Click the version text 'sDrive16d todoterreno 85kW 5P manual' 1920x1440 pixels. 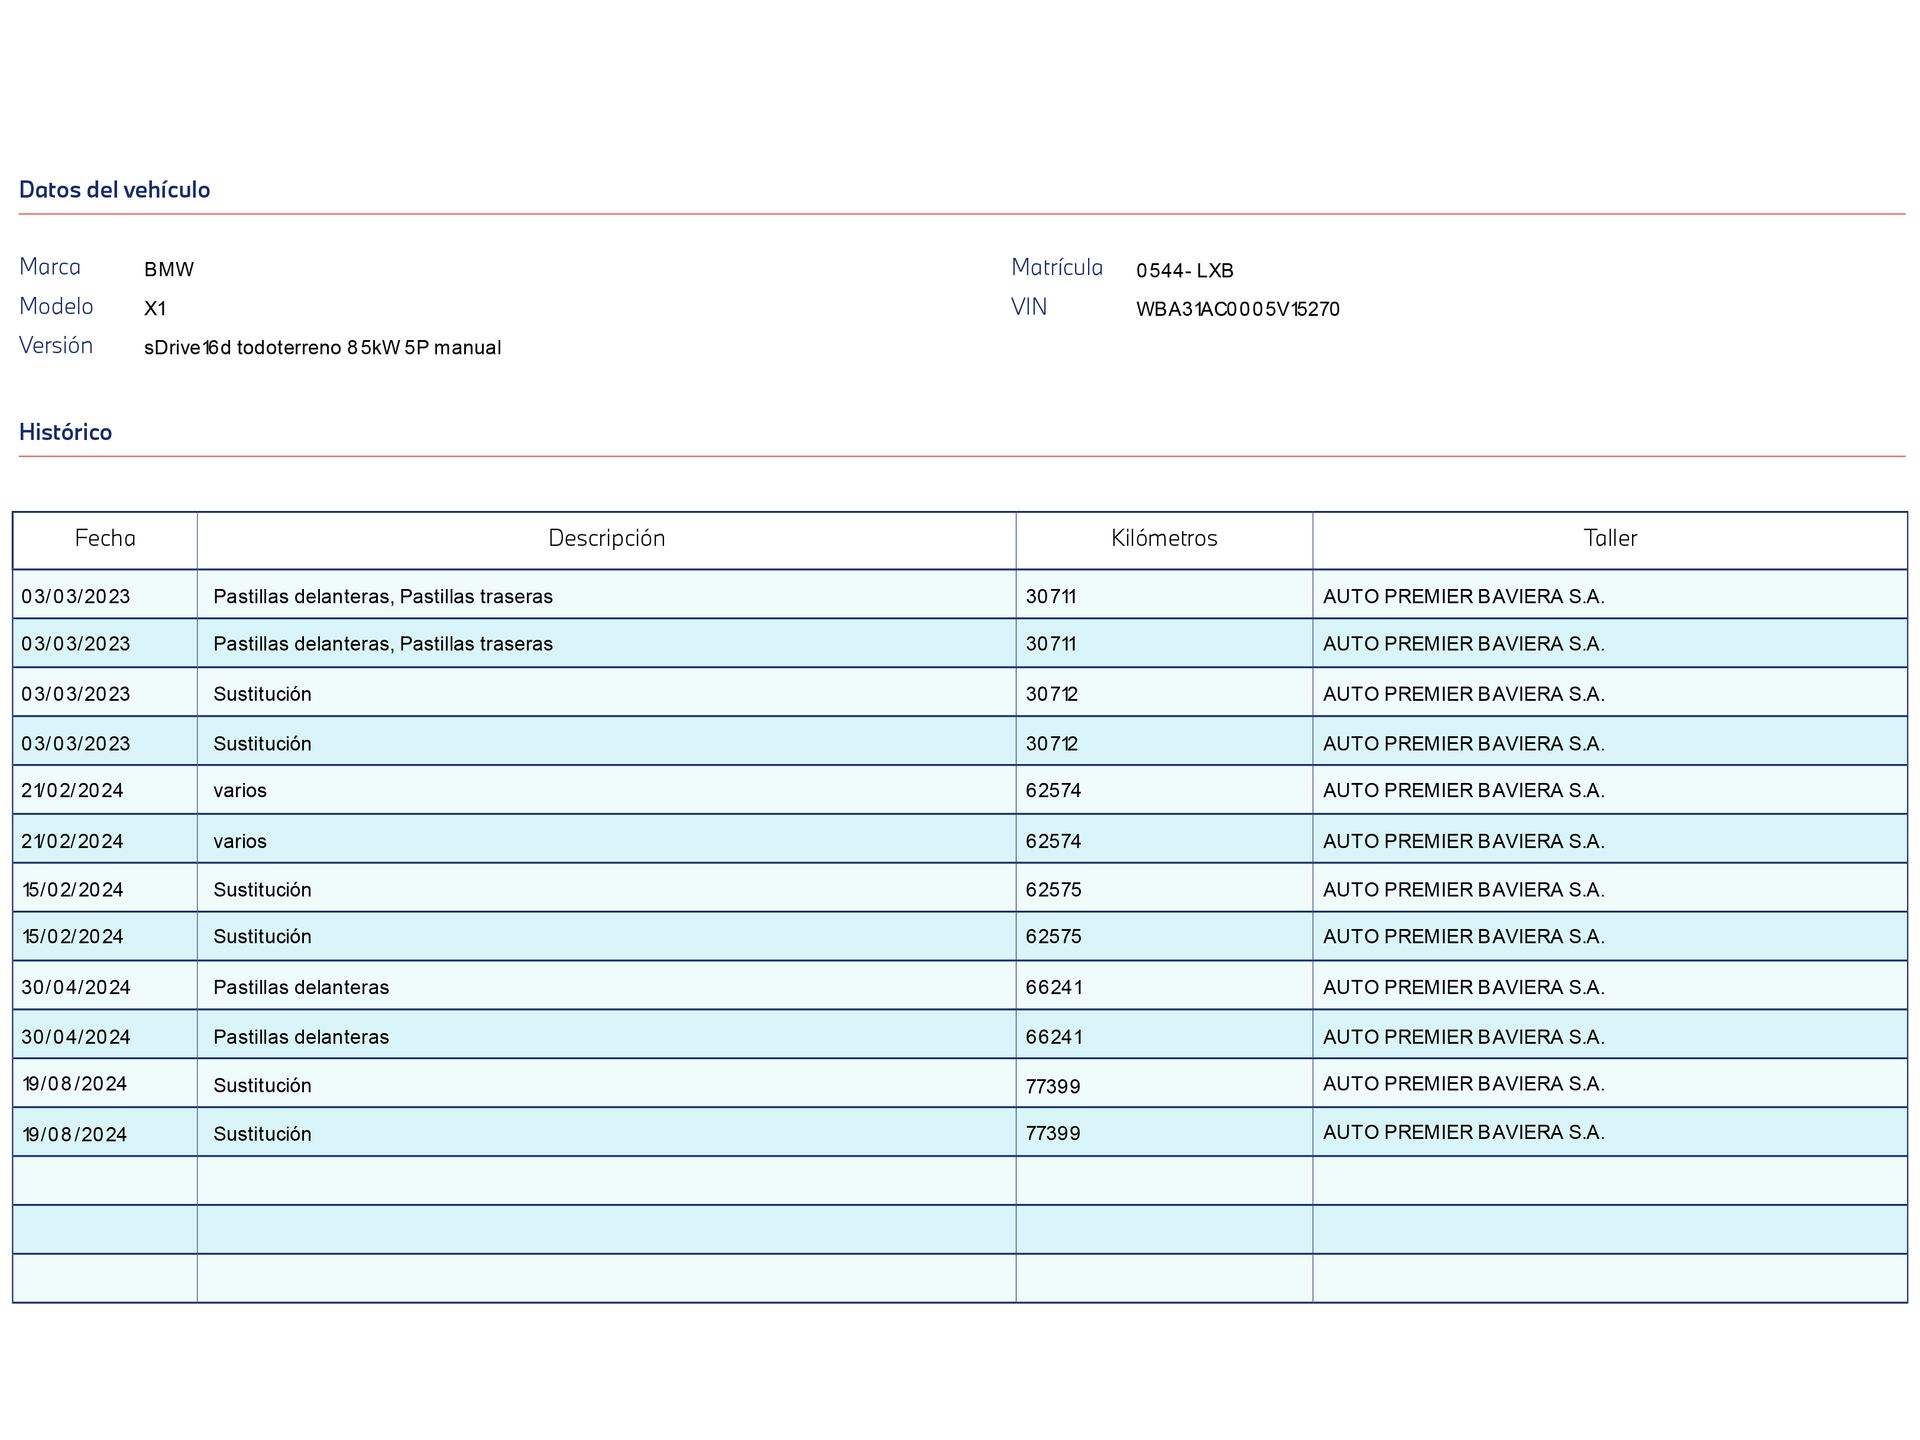click(322, 348)
